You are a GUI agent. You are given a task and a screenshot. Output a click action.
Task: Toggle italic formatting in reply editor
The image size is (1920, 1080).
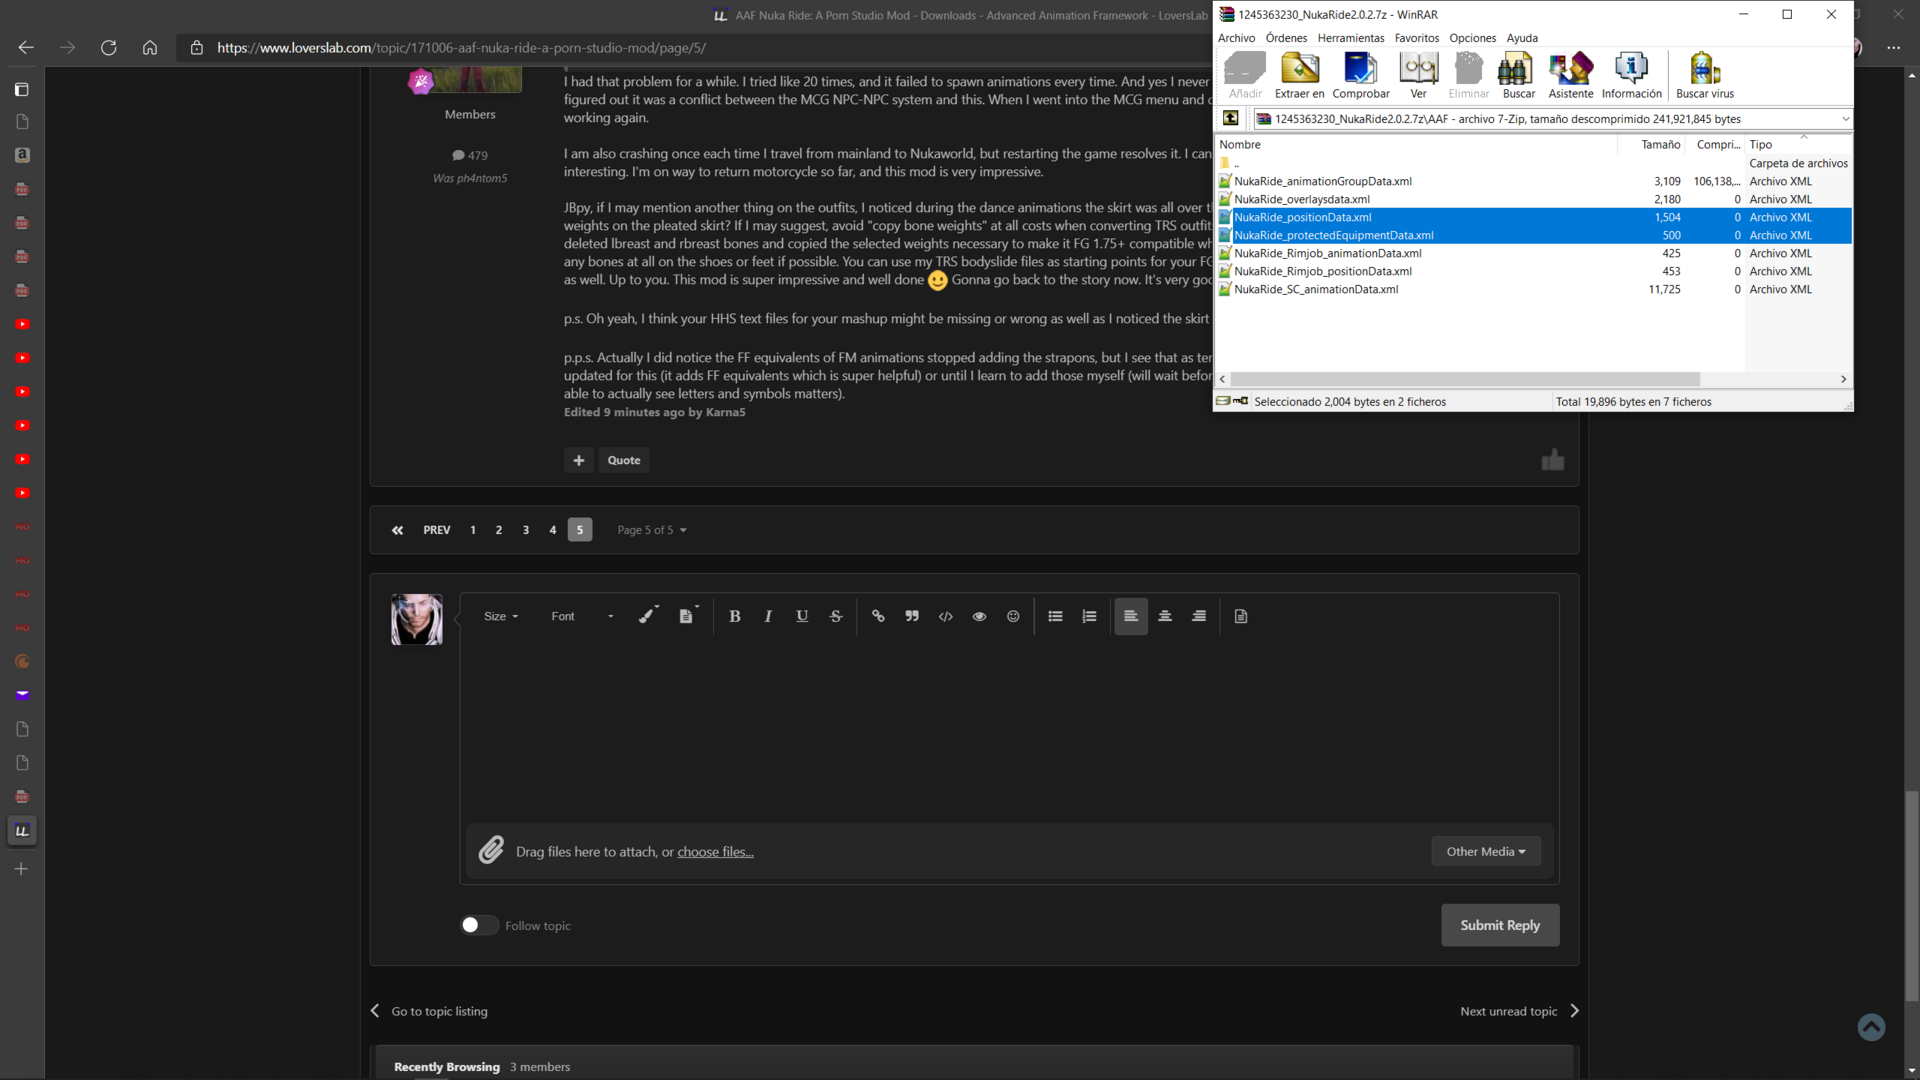(x=768, y=616)
